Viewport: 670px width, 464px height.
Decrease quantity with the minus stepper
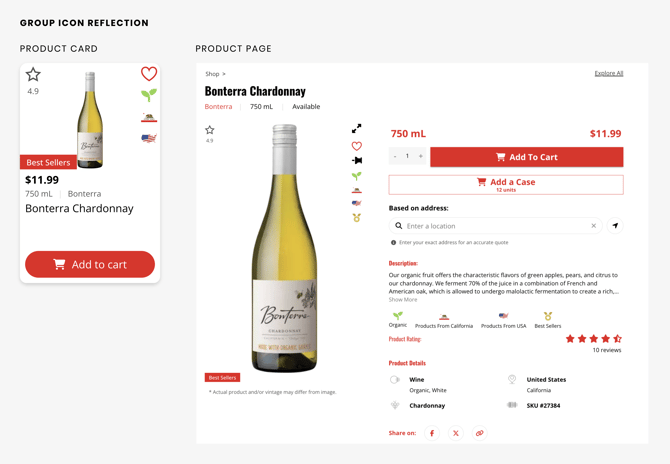point(395,157)
